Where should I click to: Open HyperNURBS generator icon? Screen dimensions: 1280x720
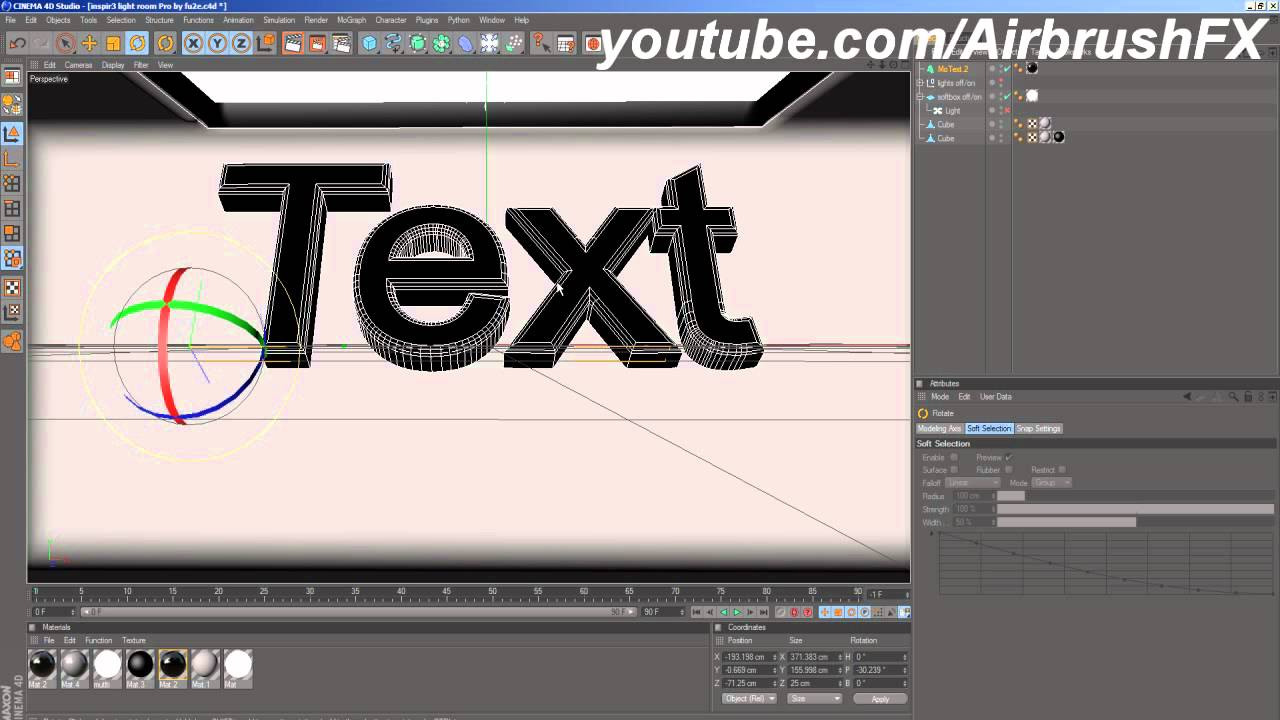coord(417,43)
